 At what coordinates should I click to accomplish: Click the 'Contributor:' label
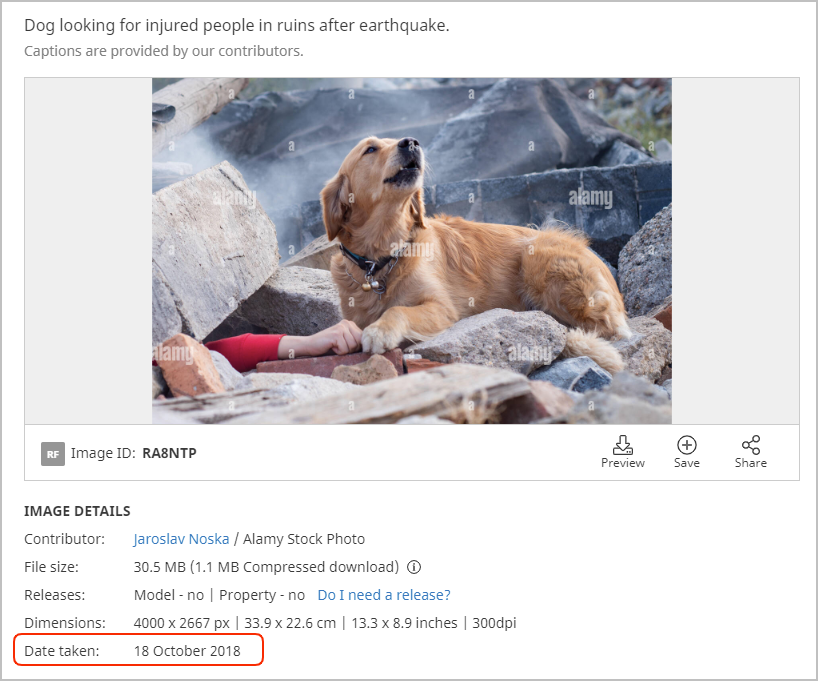tap(65, 539)
